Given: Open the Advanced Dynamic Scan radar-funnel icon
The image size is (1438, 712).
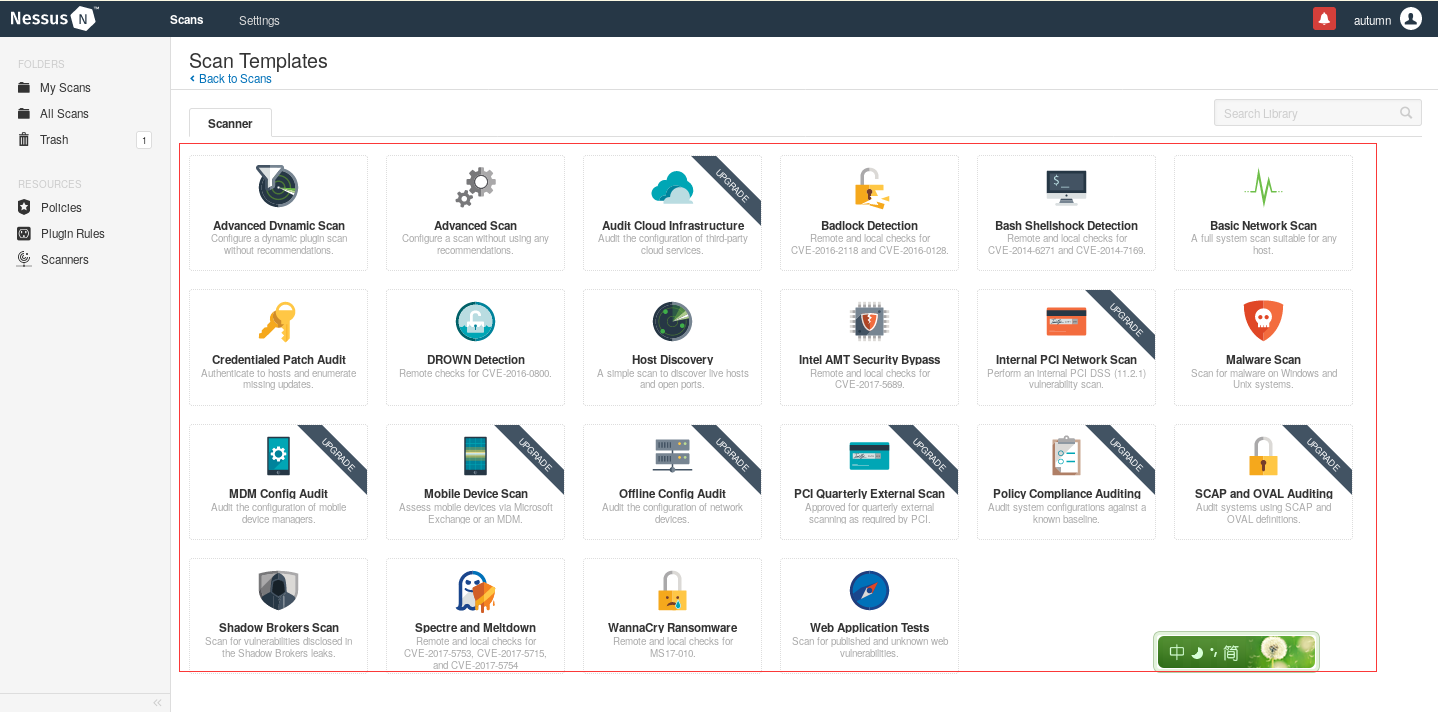Looking at the screenshot, I should [277, 186].
